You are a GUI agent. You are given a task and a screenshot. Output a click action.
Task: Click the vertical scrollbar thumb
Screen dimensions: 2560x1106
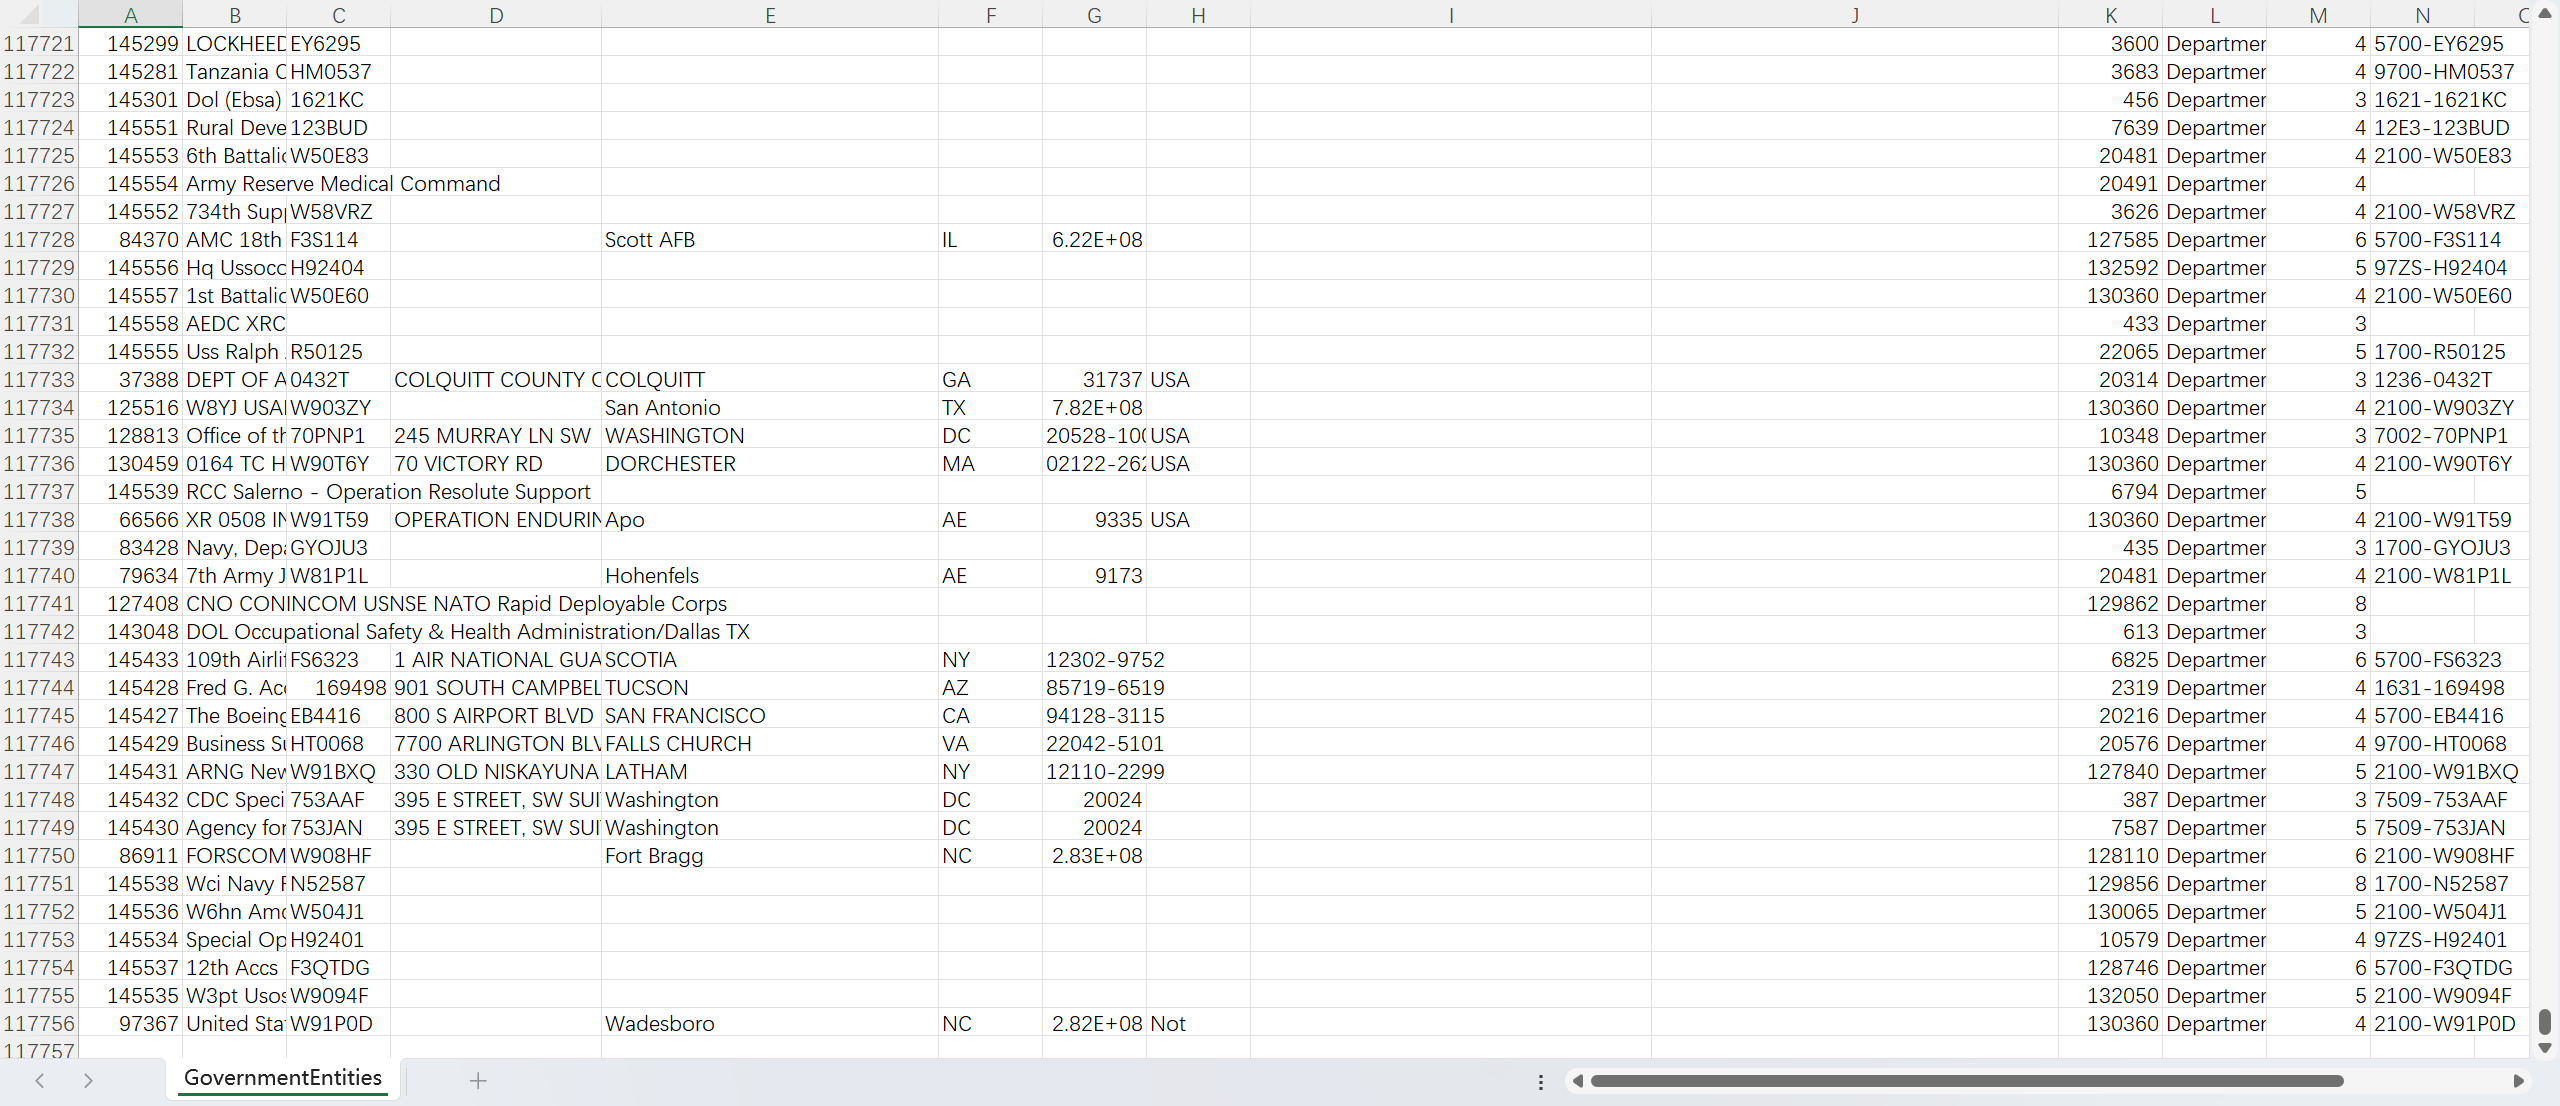tap(2545, 1022)
